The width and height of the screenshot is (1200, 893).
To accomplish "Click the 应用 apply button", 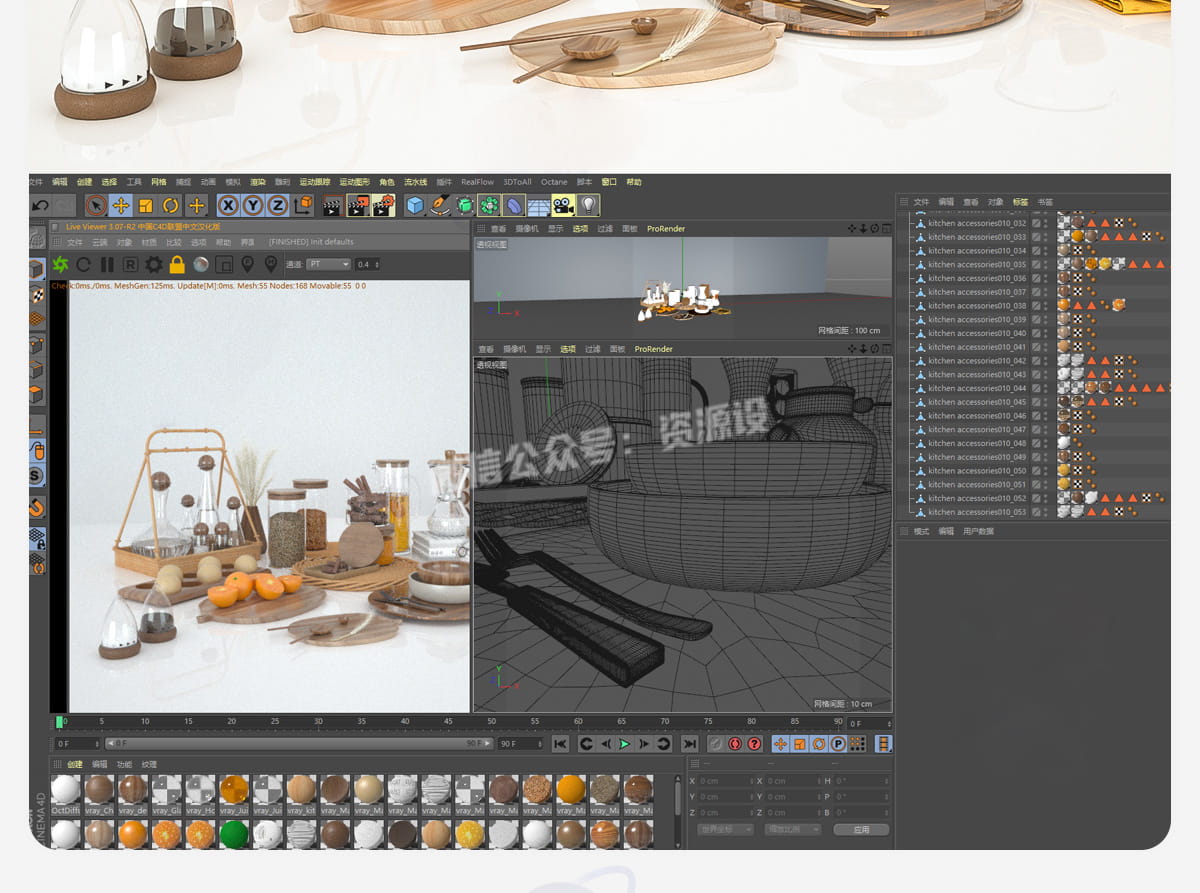I will pos(861,829).
